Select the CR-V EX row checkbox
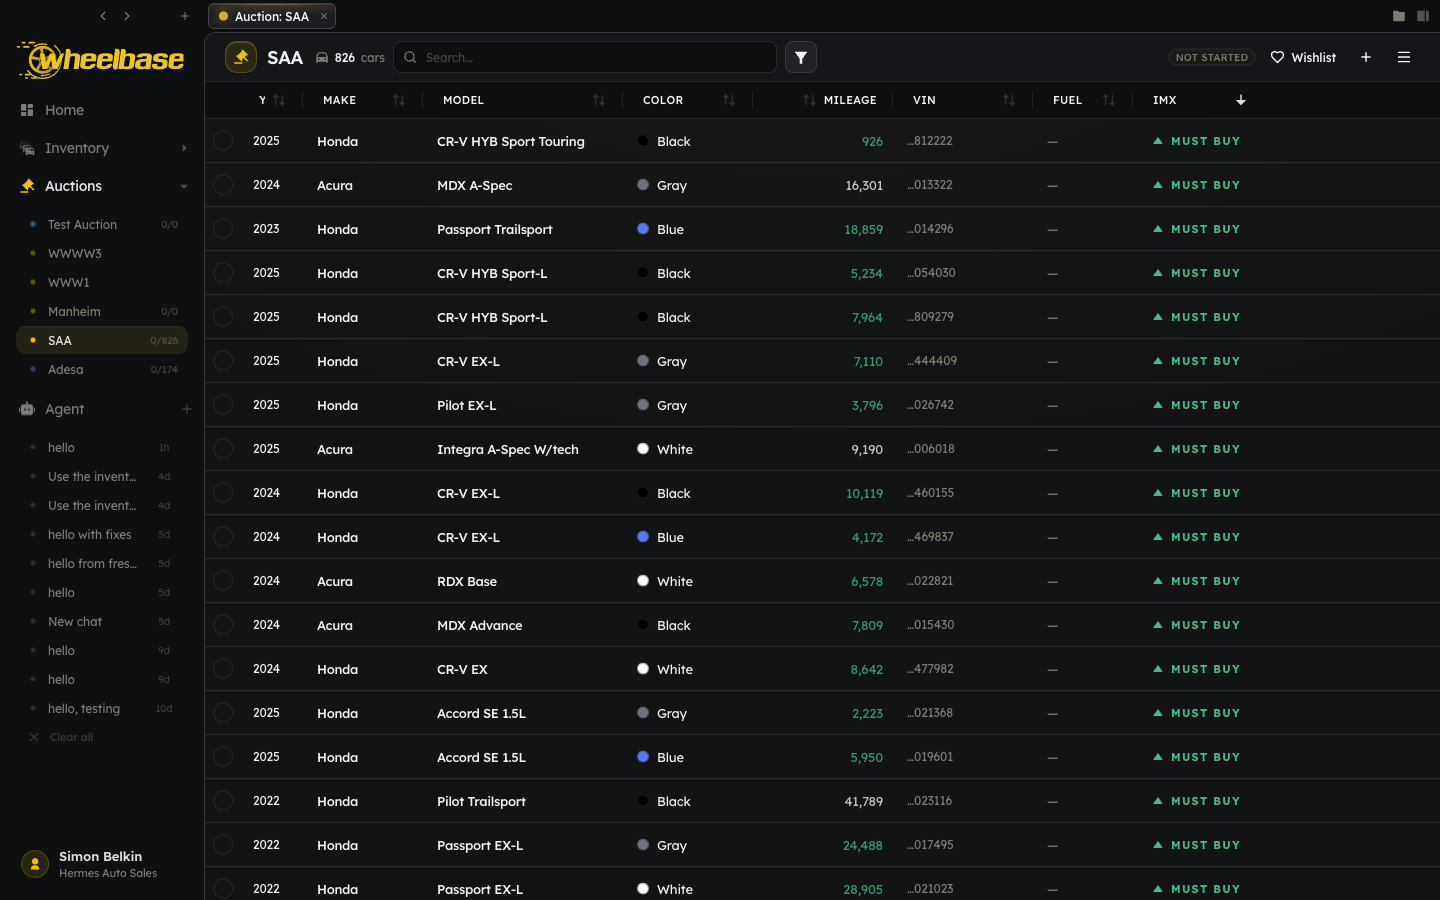This screenshot has width=1440, height=900. tap(223, 669)
